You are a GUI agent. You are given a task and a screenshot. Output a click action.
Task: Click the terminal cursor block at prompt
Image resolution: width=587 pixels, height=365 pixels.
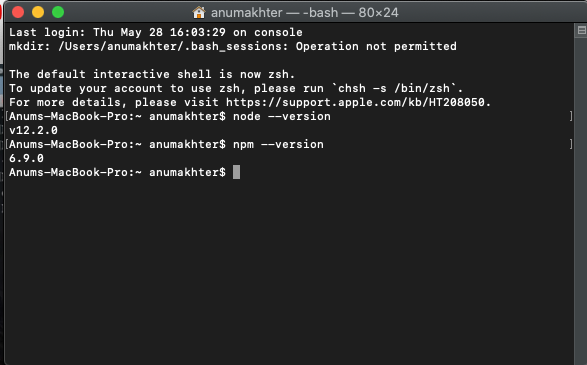point(236,172)
